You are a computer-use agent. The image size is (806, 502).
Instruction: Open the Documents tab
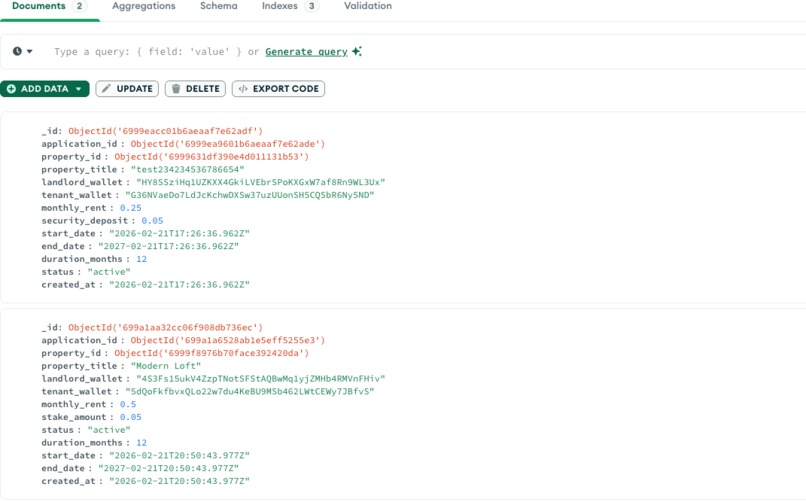pos(49,7)
